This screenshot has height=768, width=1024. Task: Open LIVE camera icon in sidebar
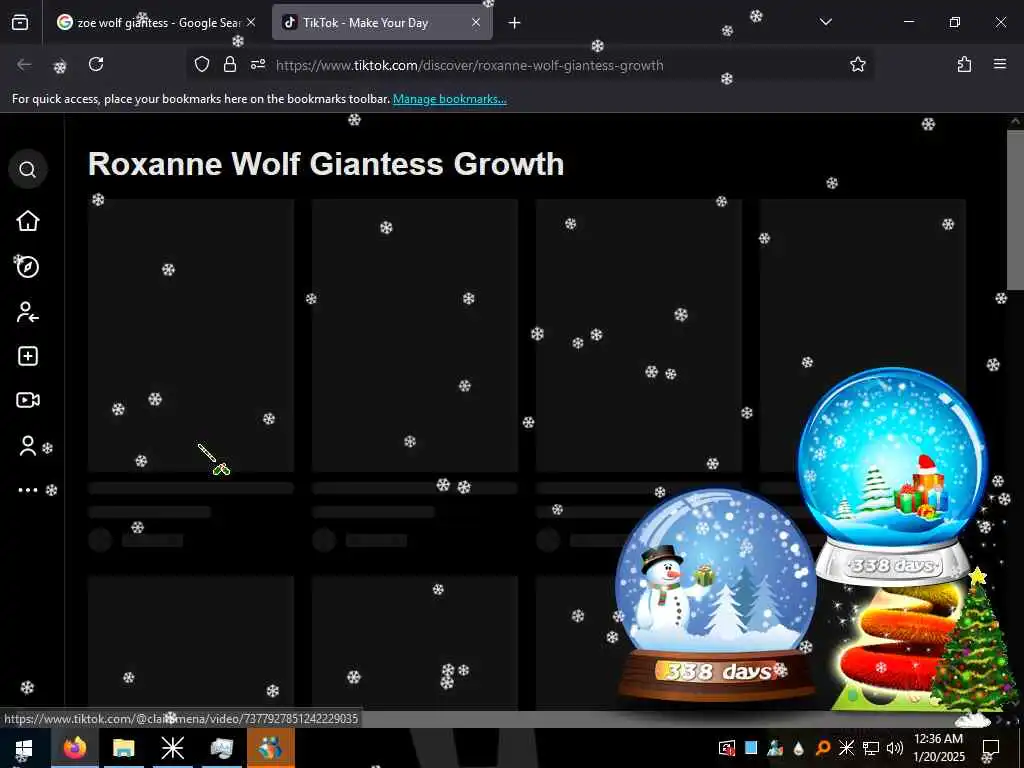[27, 400]
